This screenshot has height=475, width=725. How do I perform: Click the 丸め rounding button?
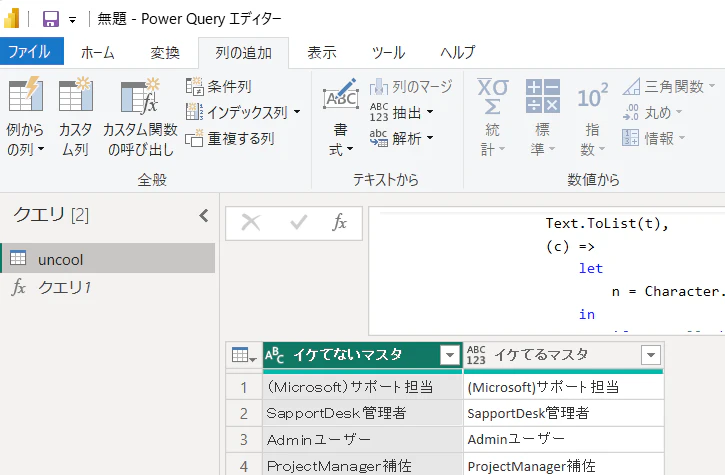(x=652, y=112)
